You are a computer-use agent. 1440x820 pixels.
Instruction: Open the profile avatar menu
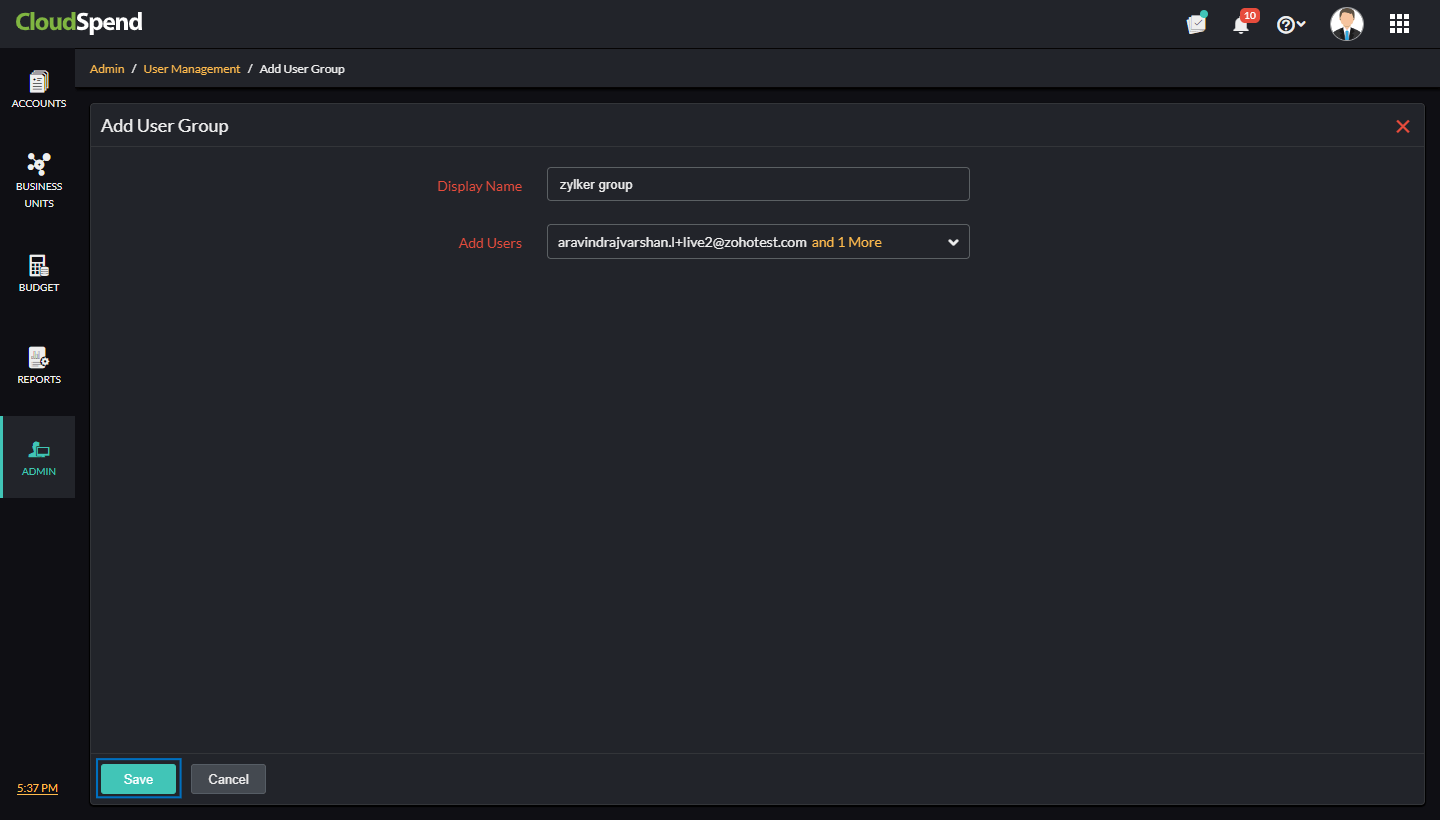(1347, 23)
